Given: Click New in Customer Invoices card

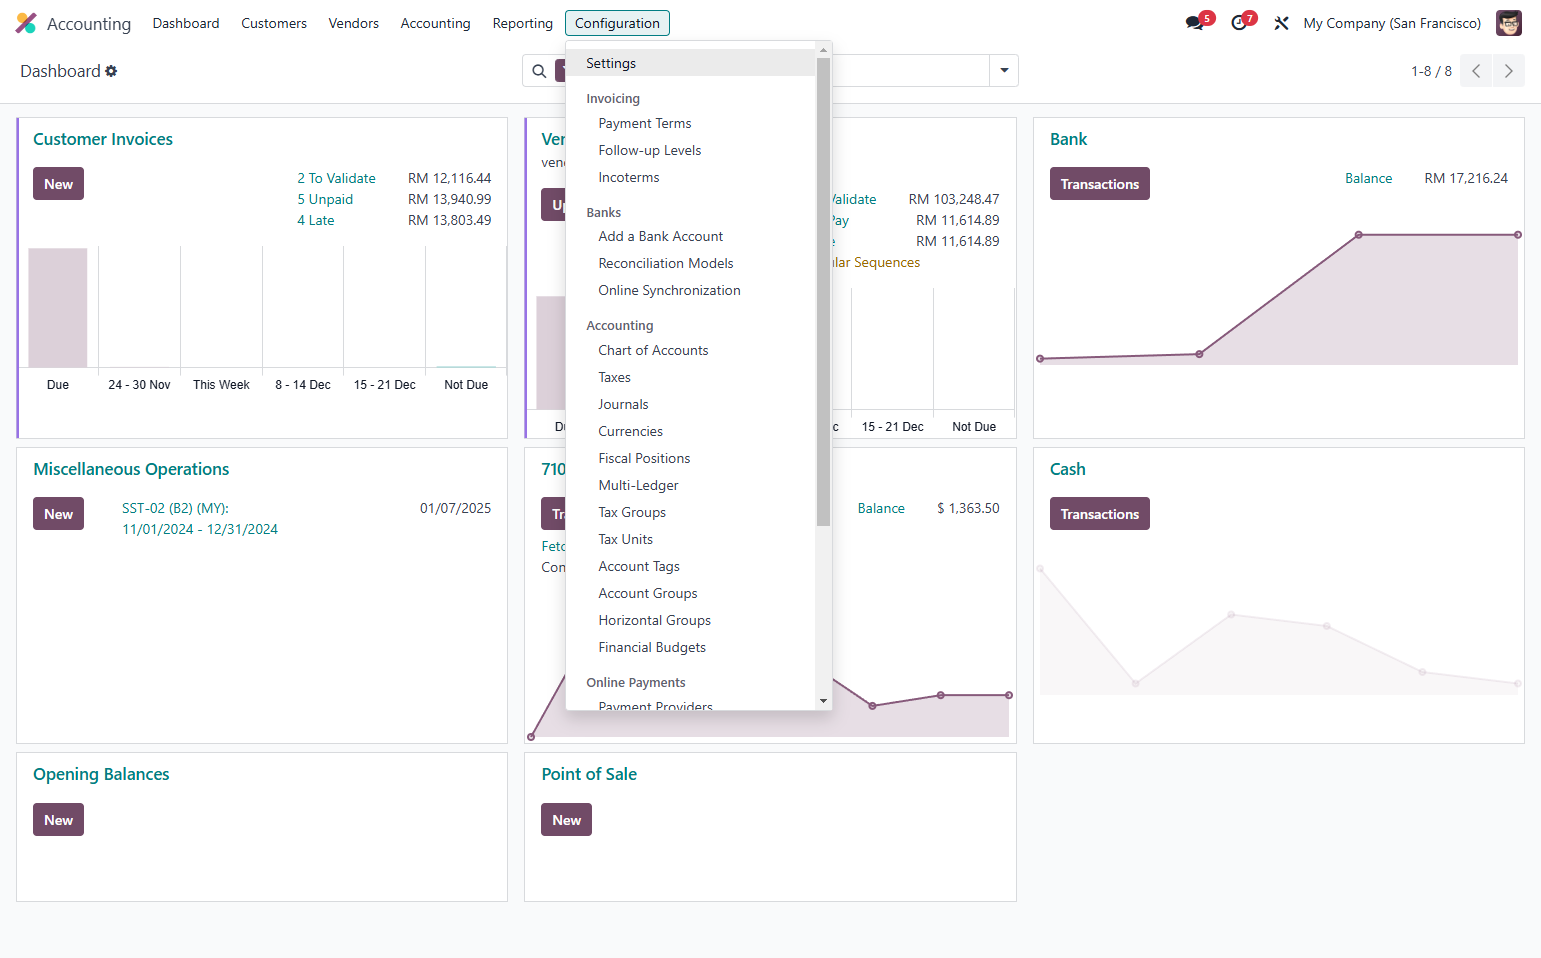Looking at the screenshot, I should pos(58,184).
